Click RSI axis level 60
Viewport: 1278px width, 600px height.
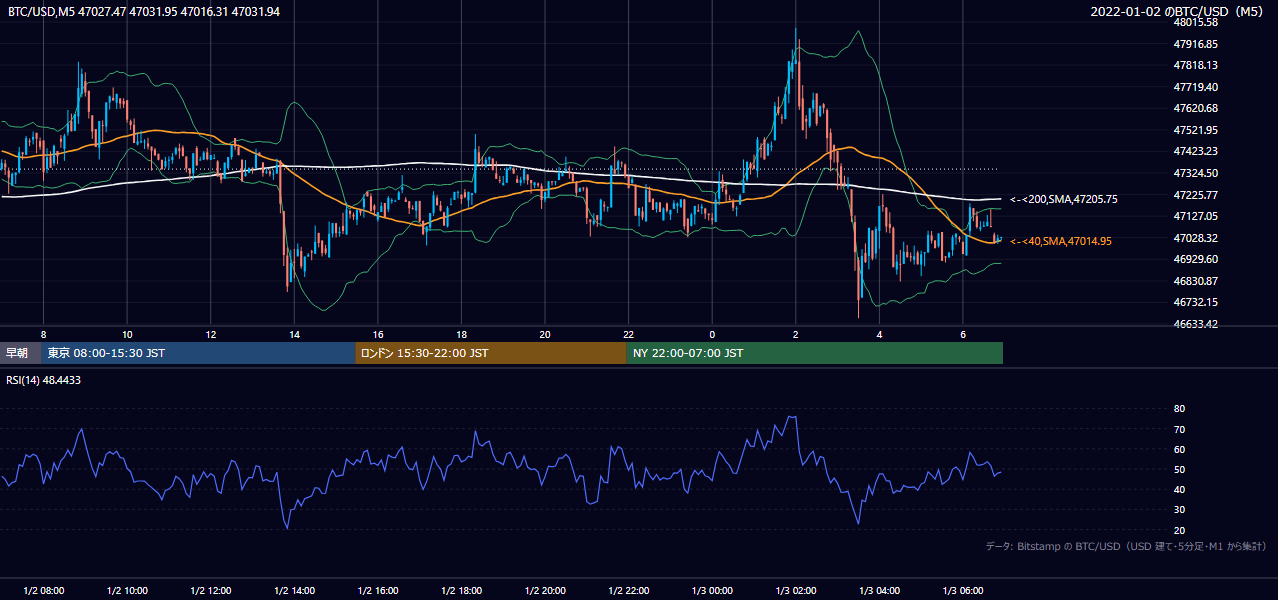[1179, 449]
